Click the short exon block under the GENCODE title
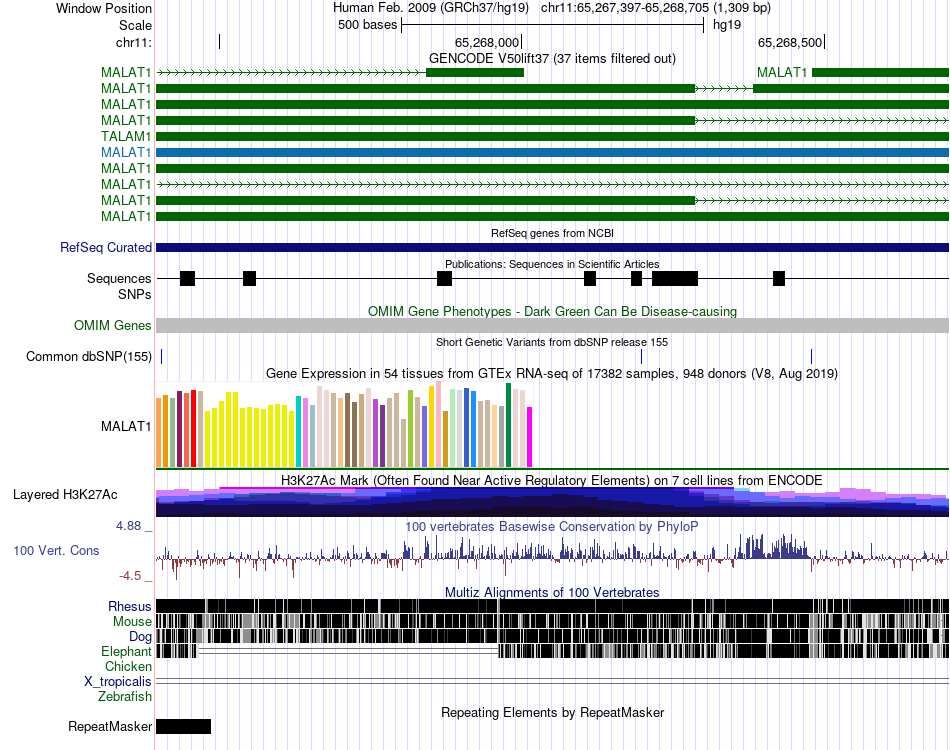950x750 pixels. (475, 73)
